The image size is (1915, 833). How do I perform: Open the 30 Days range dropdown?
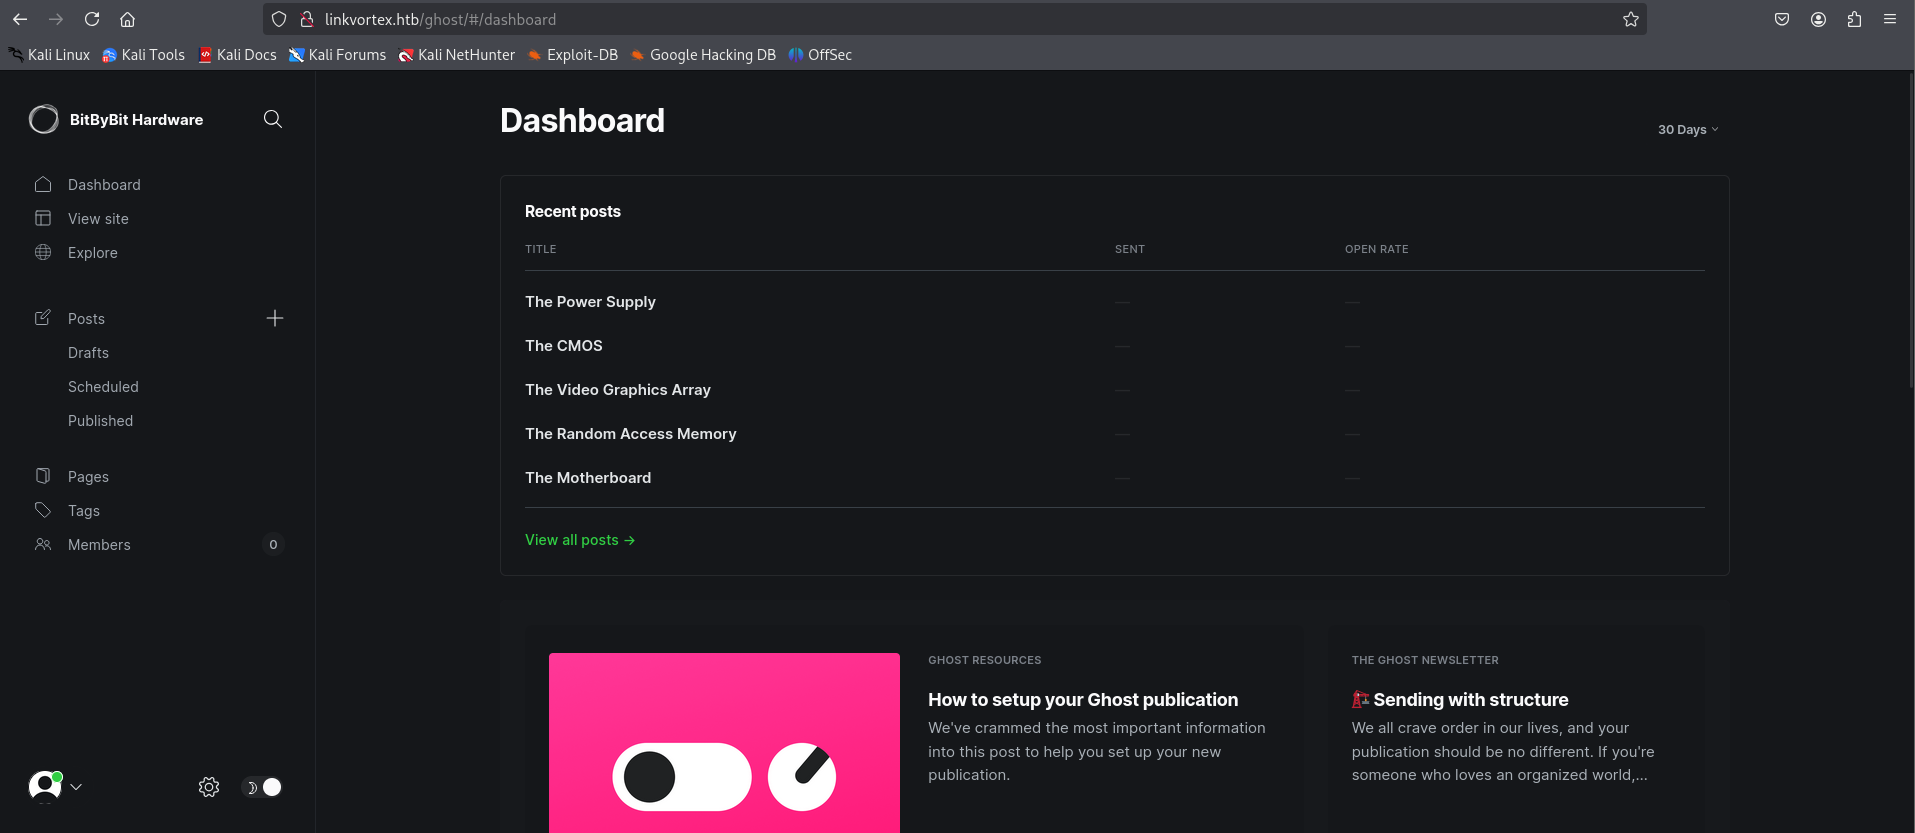(x=1688, y=129)
